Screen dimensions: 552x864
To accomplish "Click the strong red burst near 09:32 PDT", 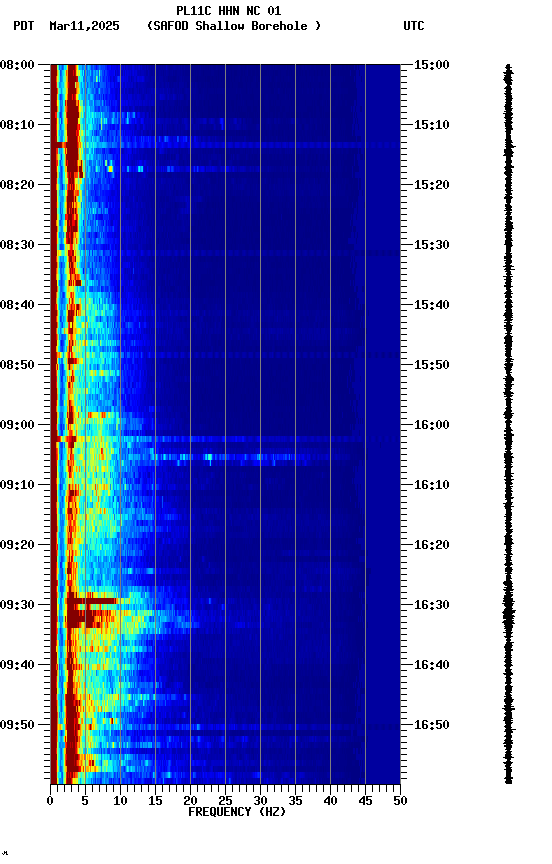I will click(x=83, y=617).
